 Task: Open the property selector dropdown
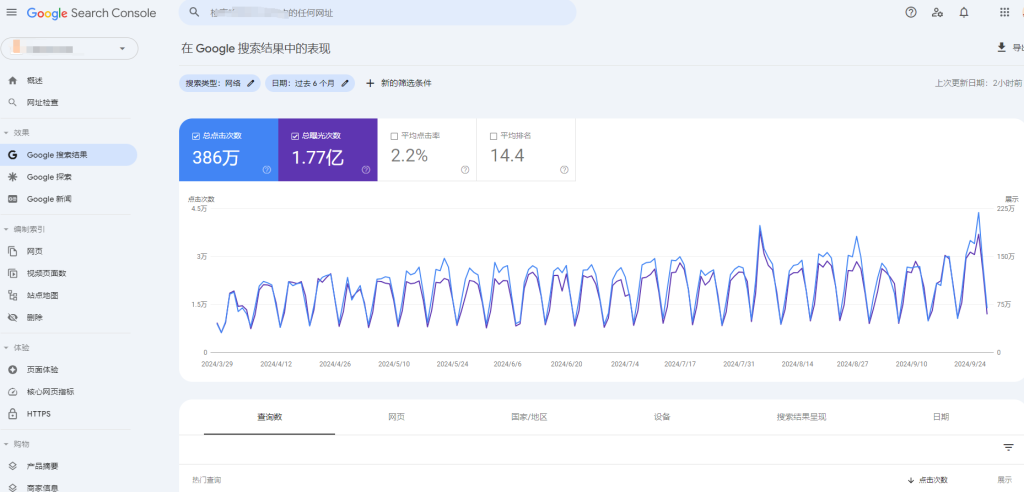(x=69, y=48)
